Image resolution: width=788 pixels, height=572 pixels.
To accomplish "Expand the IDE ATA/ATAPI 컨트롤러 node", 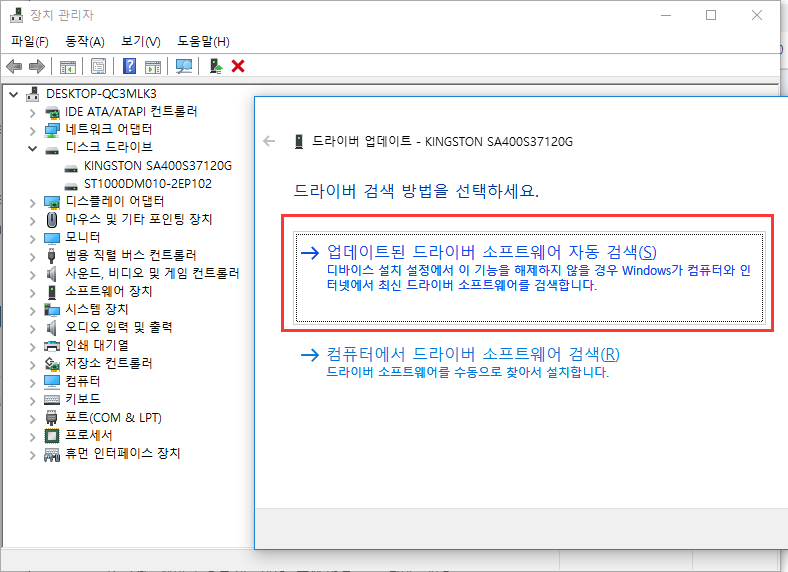I will click(x=33, y=113).
